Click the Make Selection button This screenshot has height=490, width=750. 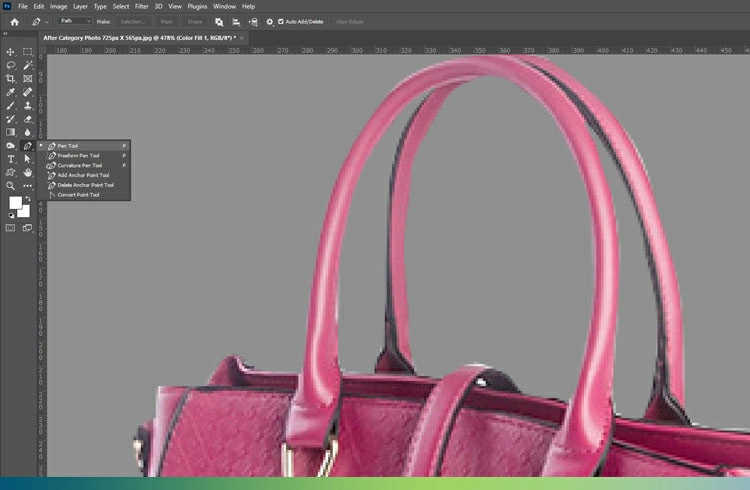(x=132, y=22)
